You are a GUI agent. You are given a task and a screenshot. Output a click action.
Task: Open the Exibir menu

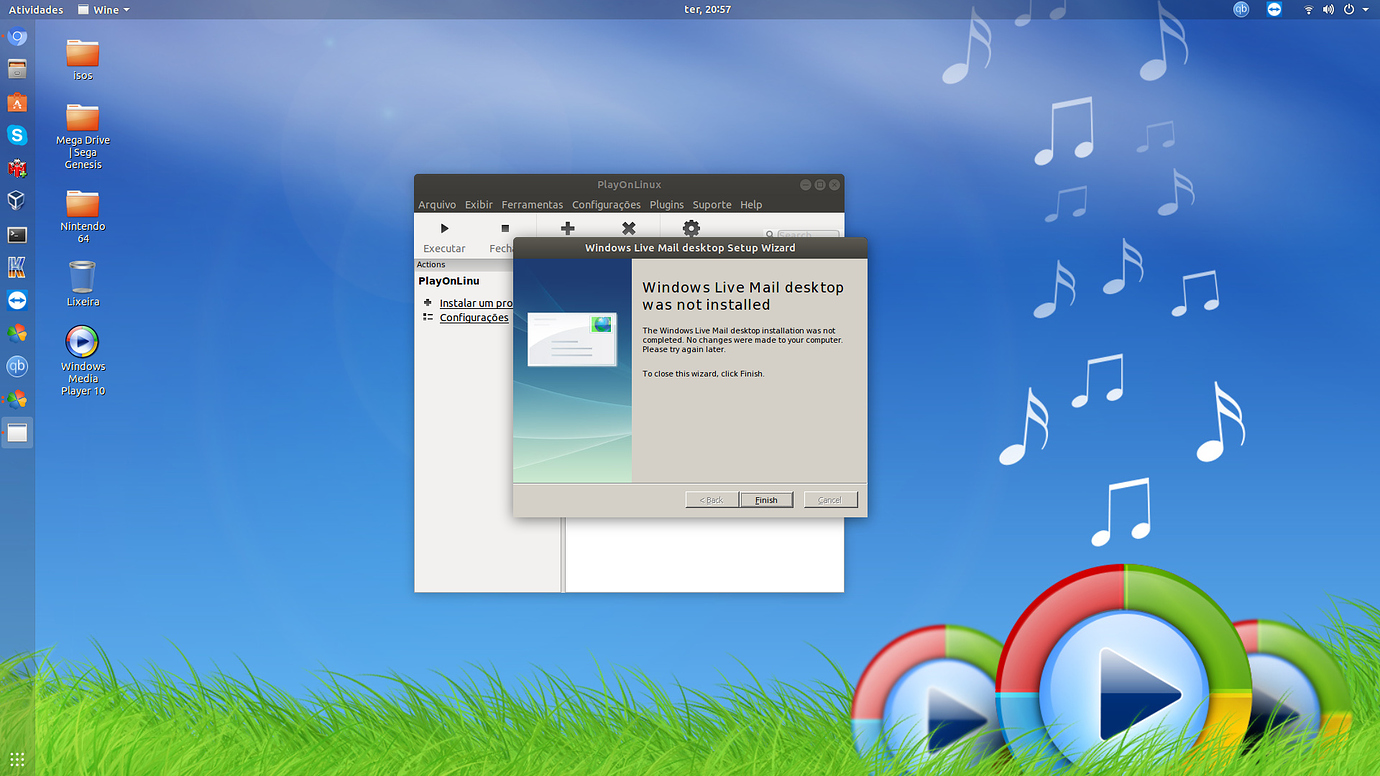[479, 205]
